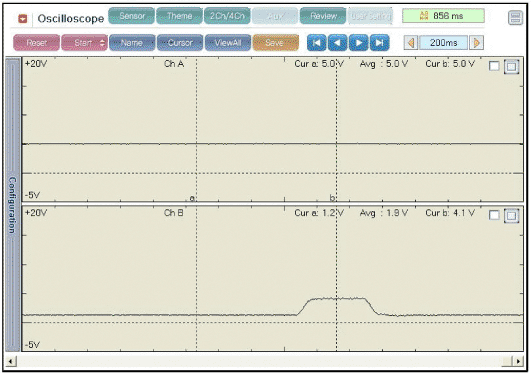Switch the 2Ch/4Ch channel mode
This screenshot has height=373, width=531.
point(227,16)
